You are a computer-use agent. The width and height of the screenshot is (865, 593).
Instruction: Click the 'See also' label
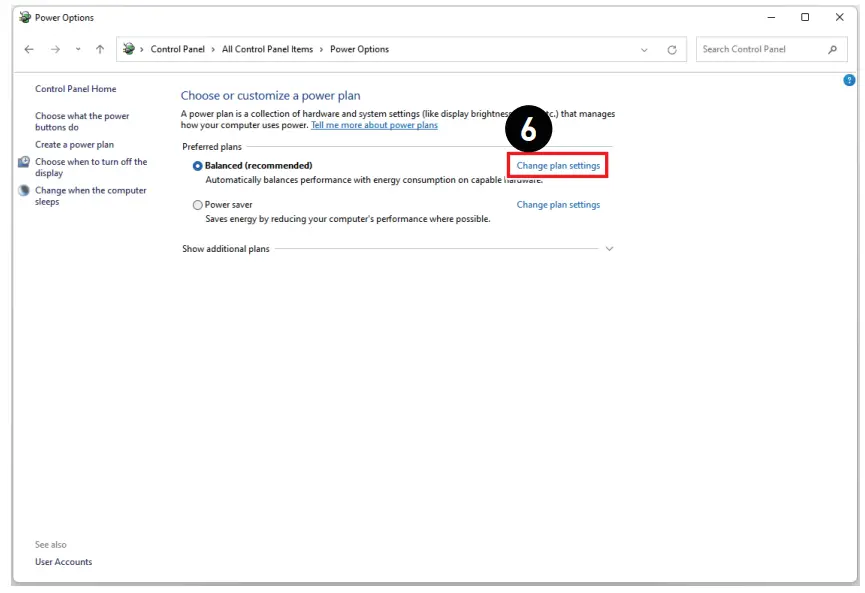(x=51, y=544)
